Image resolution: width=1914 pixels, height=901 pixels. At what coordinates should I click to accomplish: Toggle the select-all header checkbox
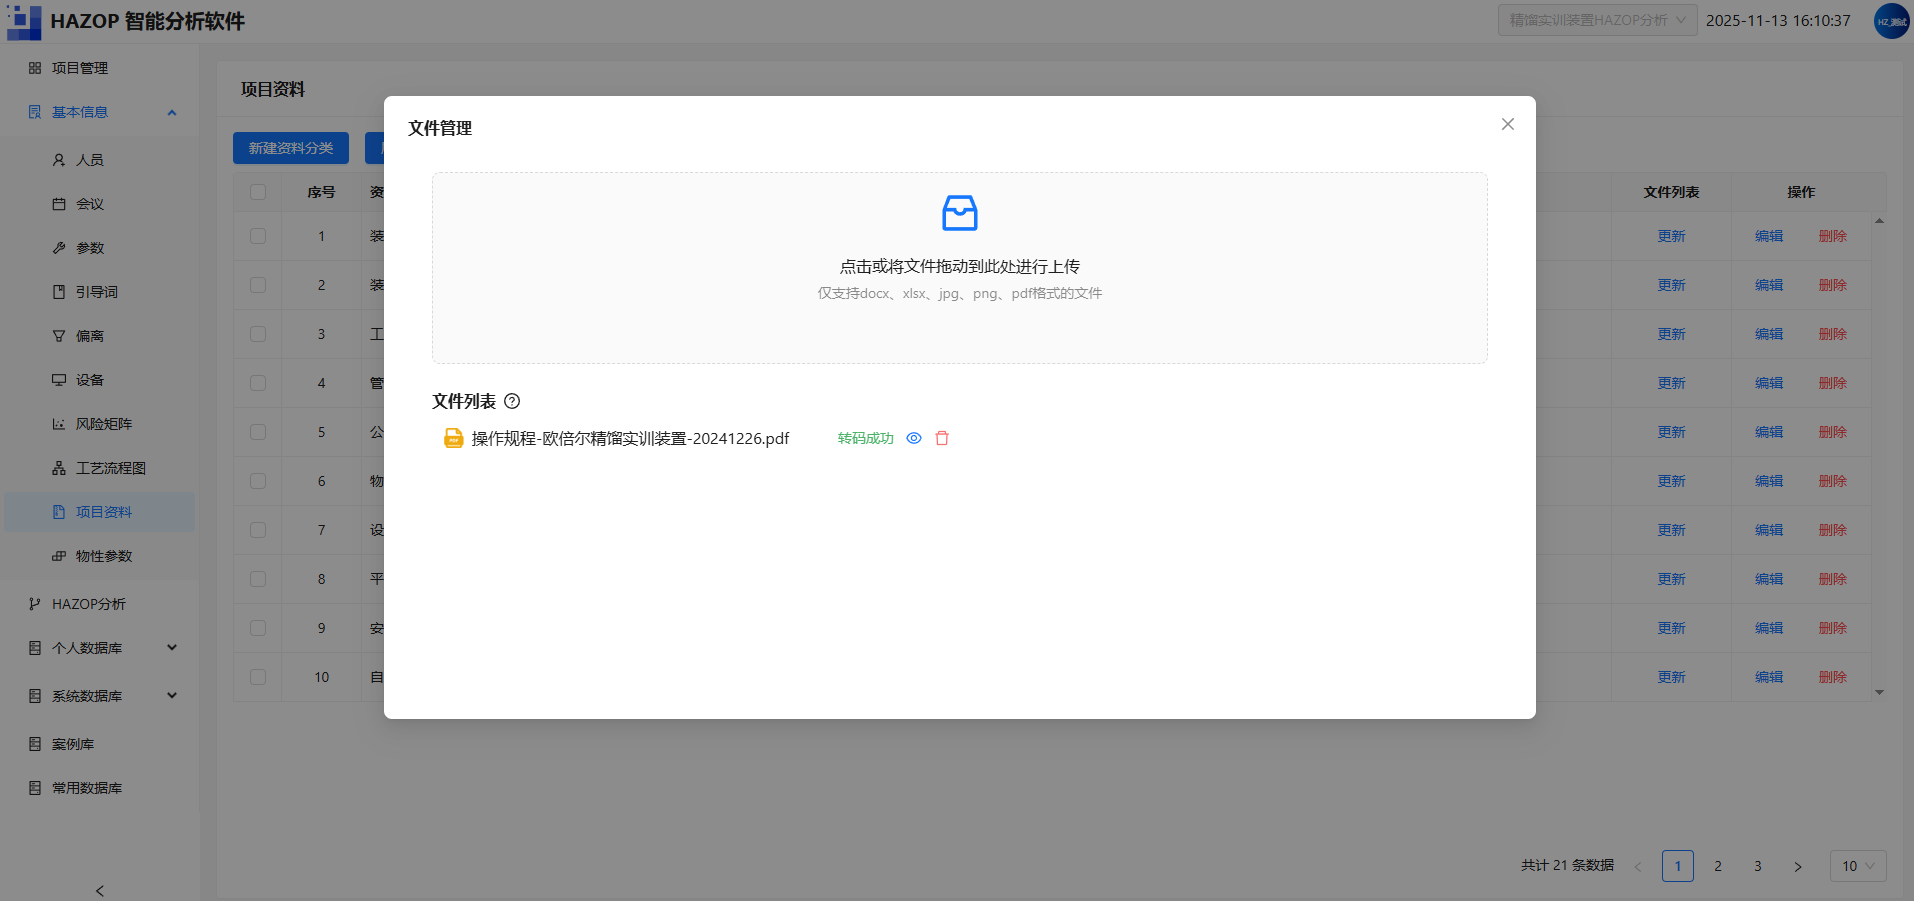258,192
